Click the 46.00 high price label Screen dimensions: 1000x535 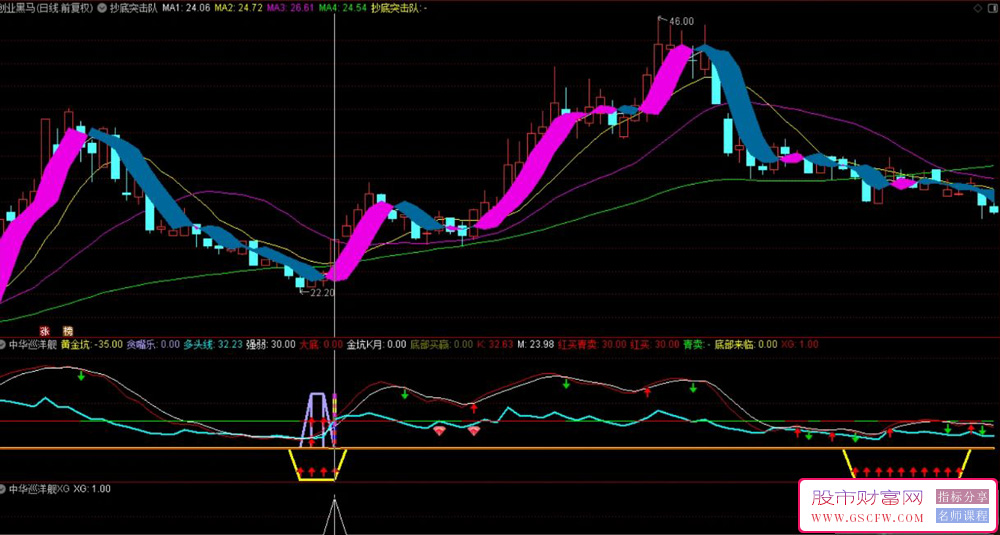(680, 21)
